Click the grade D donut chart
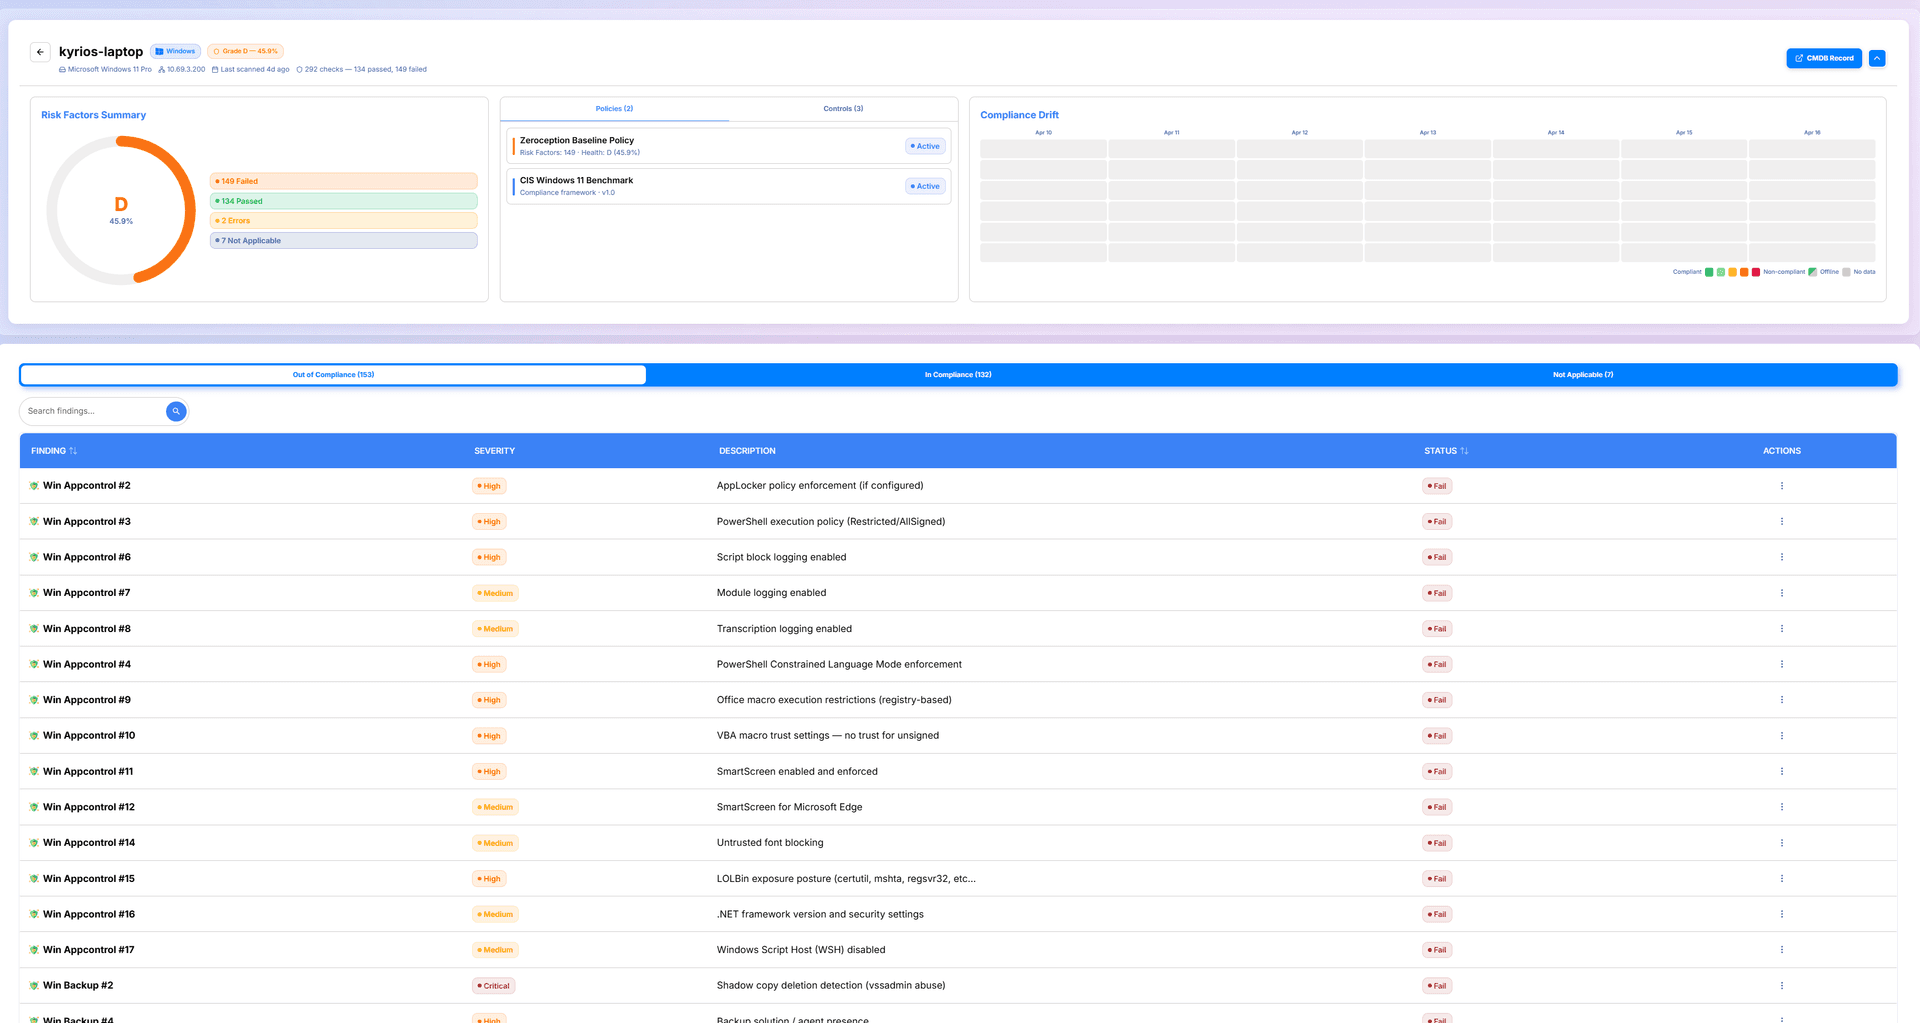This screenshot has width=1920, height=1023. click(x=121, y=210)
